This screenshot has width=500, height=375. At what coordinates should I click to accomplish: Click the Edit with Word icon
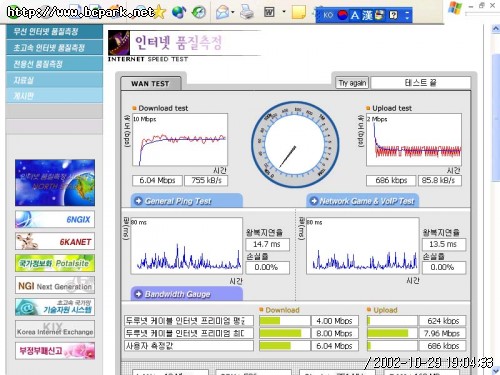(269, 12)
